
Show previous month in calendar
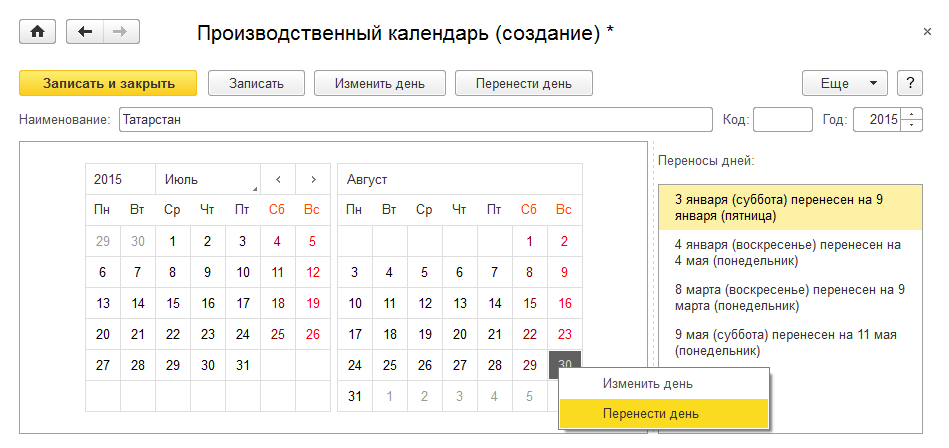point(278,179)
